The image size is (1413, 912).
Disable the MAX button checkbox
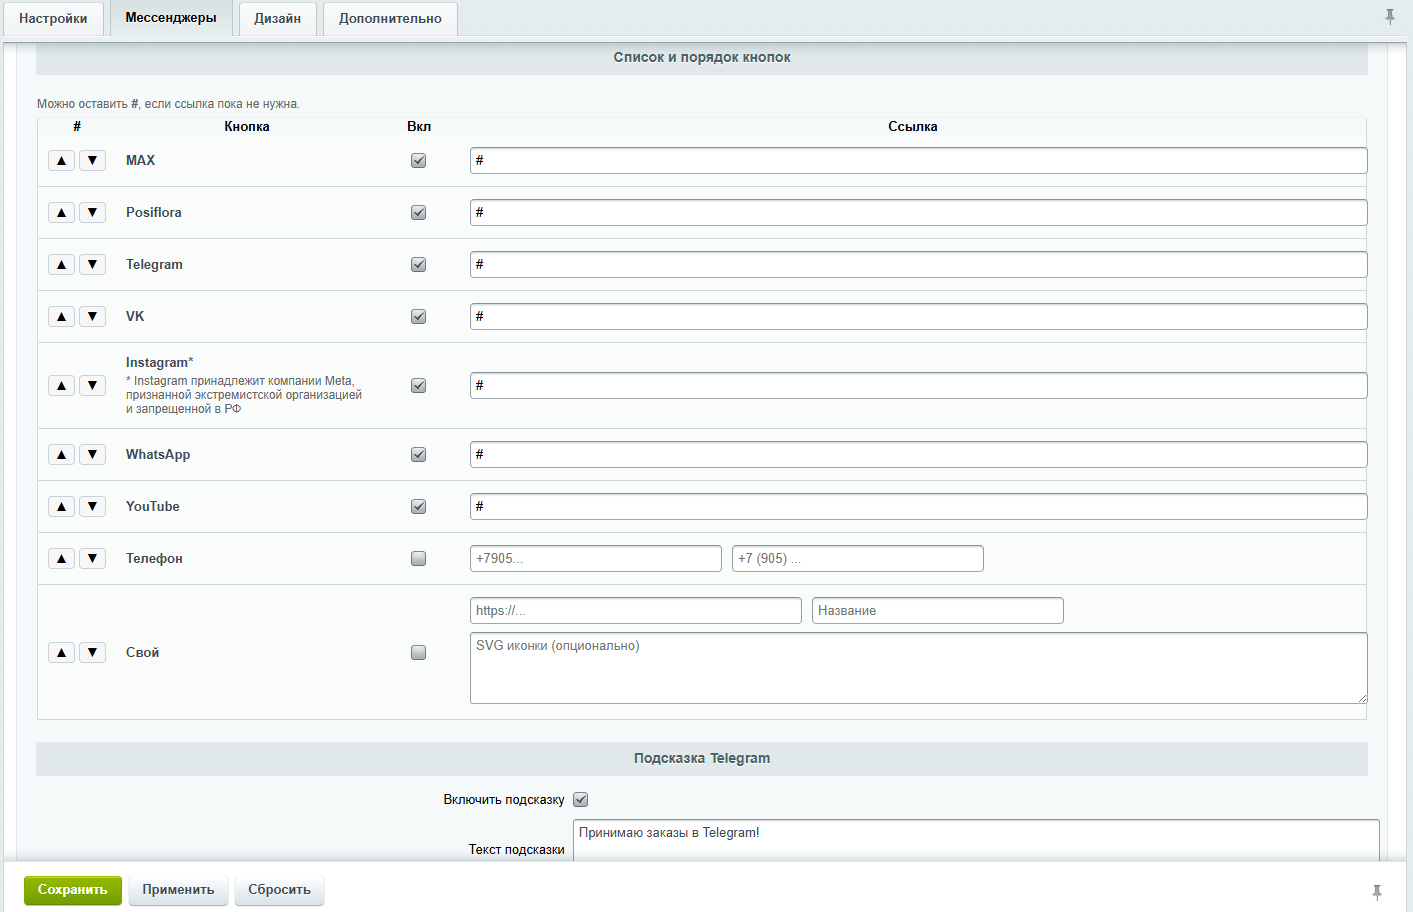pos(419,160)
